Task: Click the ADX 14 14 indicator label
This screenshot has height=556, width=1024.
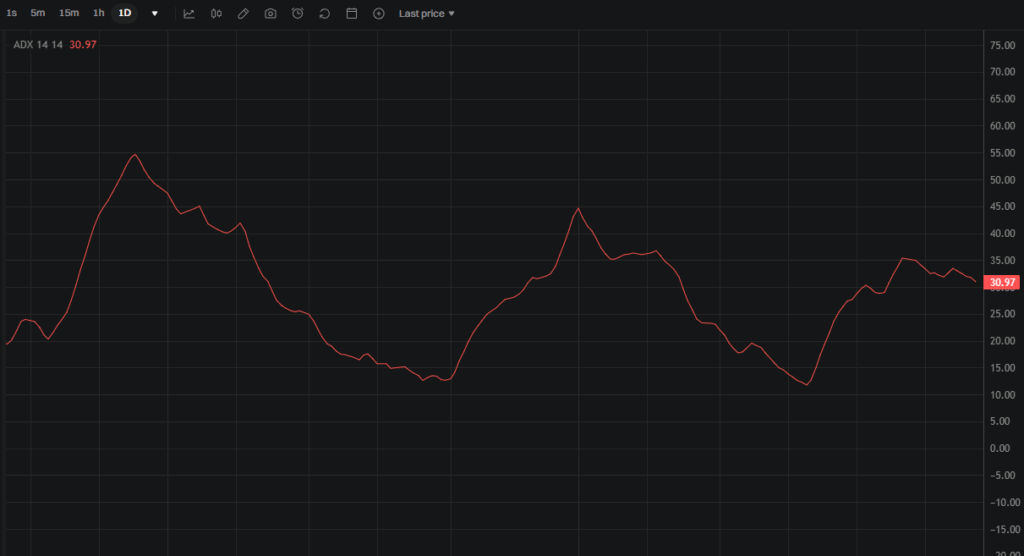Action: (38, 45)
